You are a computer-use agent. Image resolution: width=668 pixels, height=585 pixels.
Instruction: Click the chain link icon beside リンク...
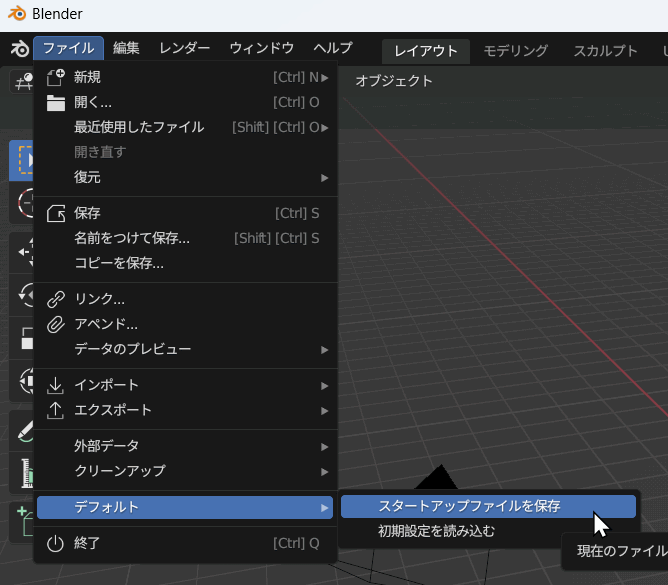click(56, 299)
